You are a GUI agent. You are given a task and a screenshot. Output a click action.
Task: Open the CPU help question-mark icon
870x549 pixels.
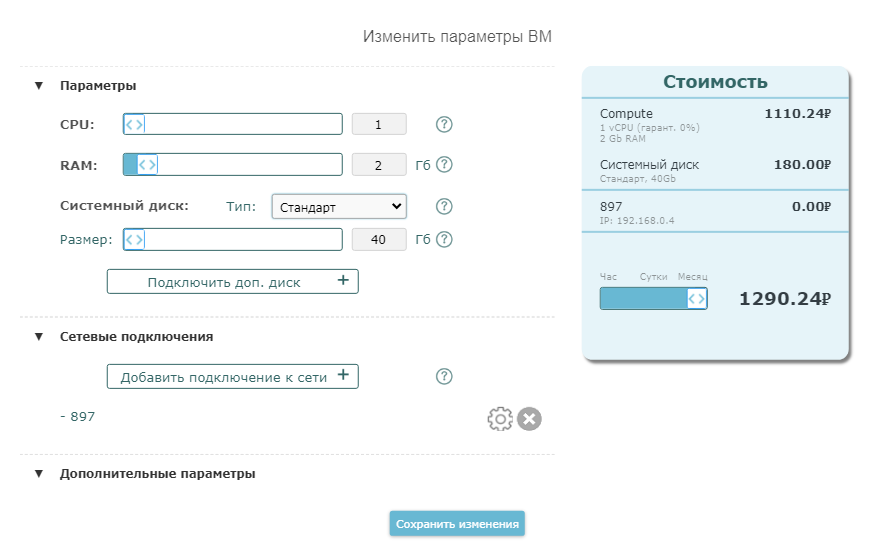pyautogui.click(x=444, y=124)
